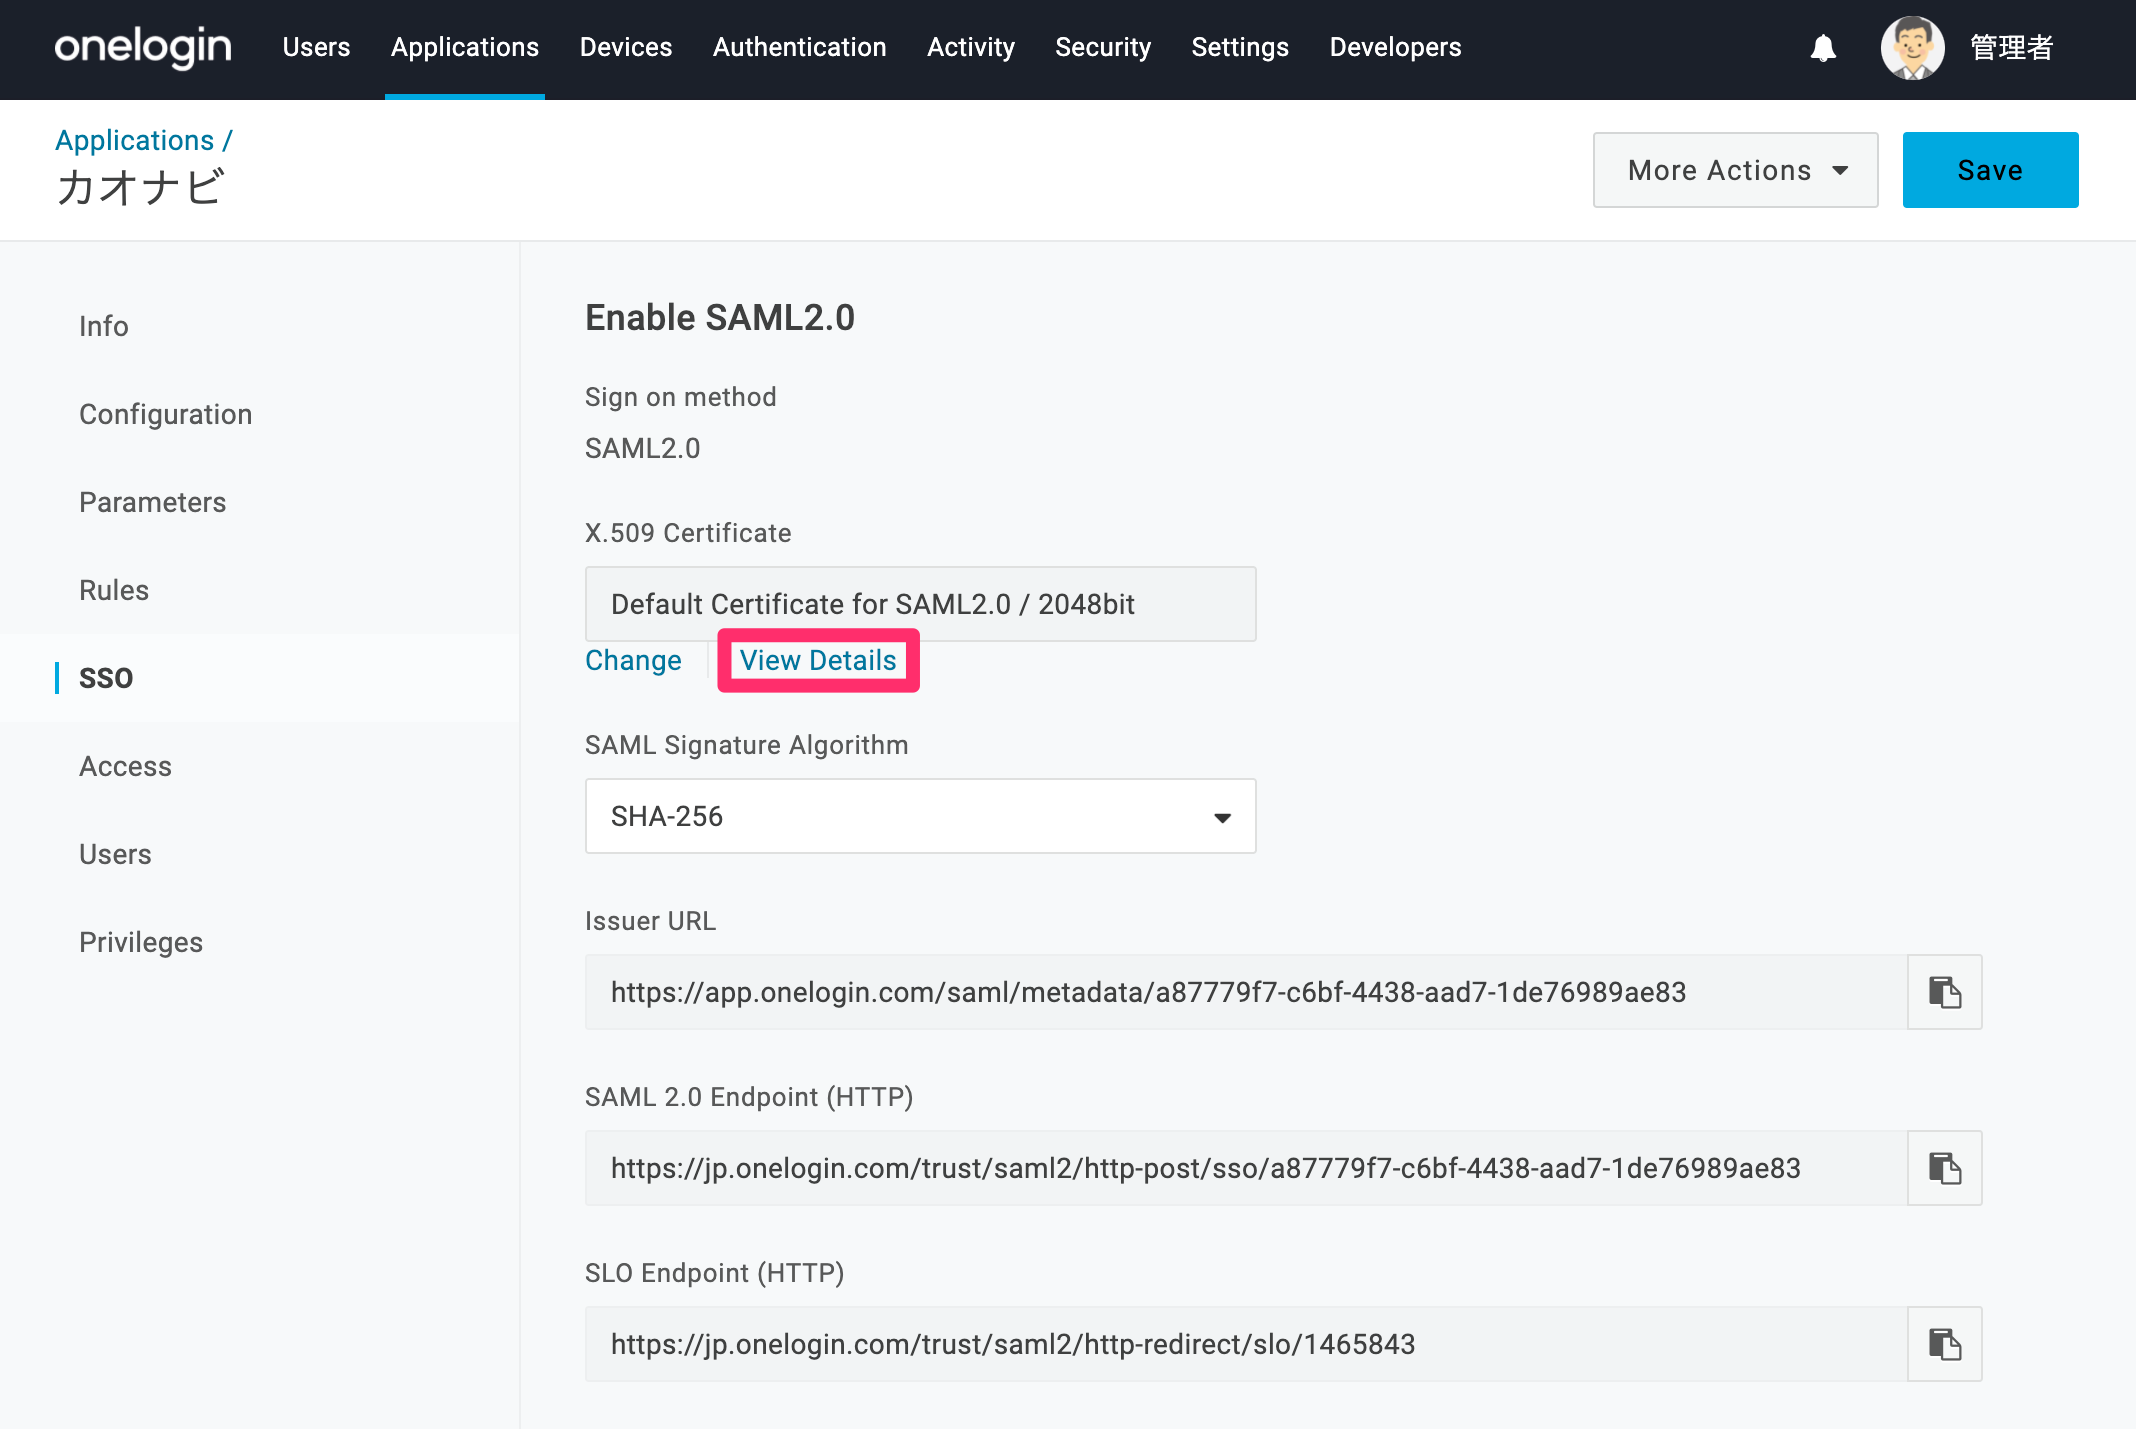This screenshot has height=1429, width=2136.
Task: Open the Devices top menu
Action: tap(626, 47)
